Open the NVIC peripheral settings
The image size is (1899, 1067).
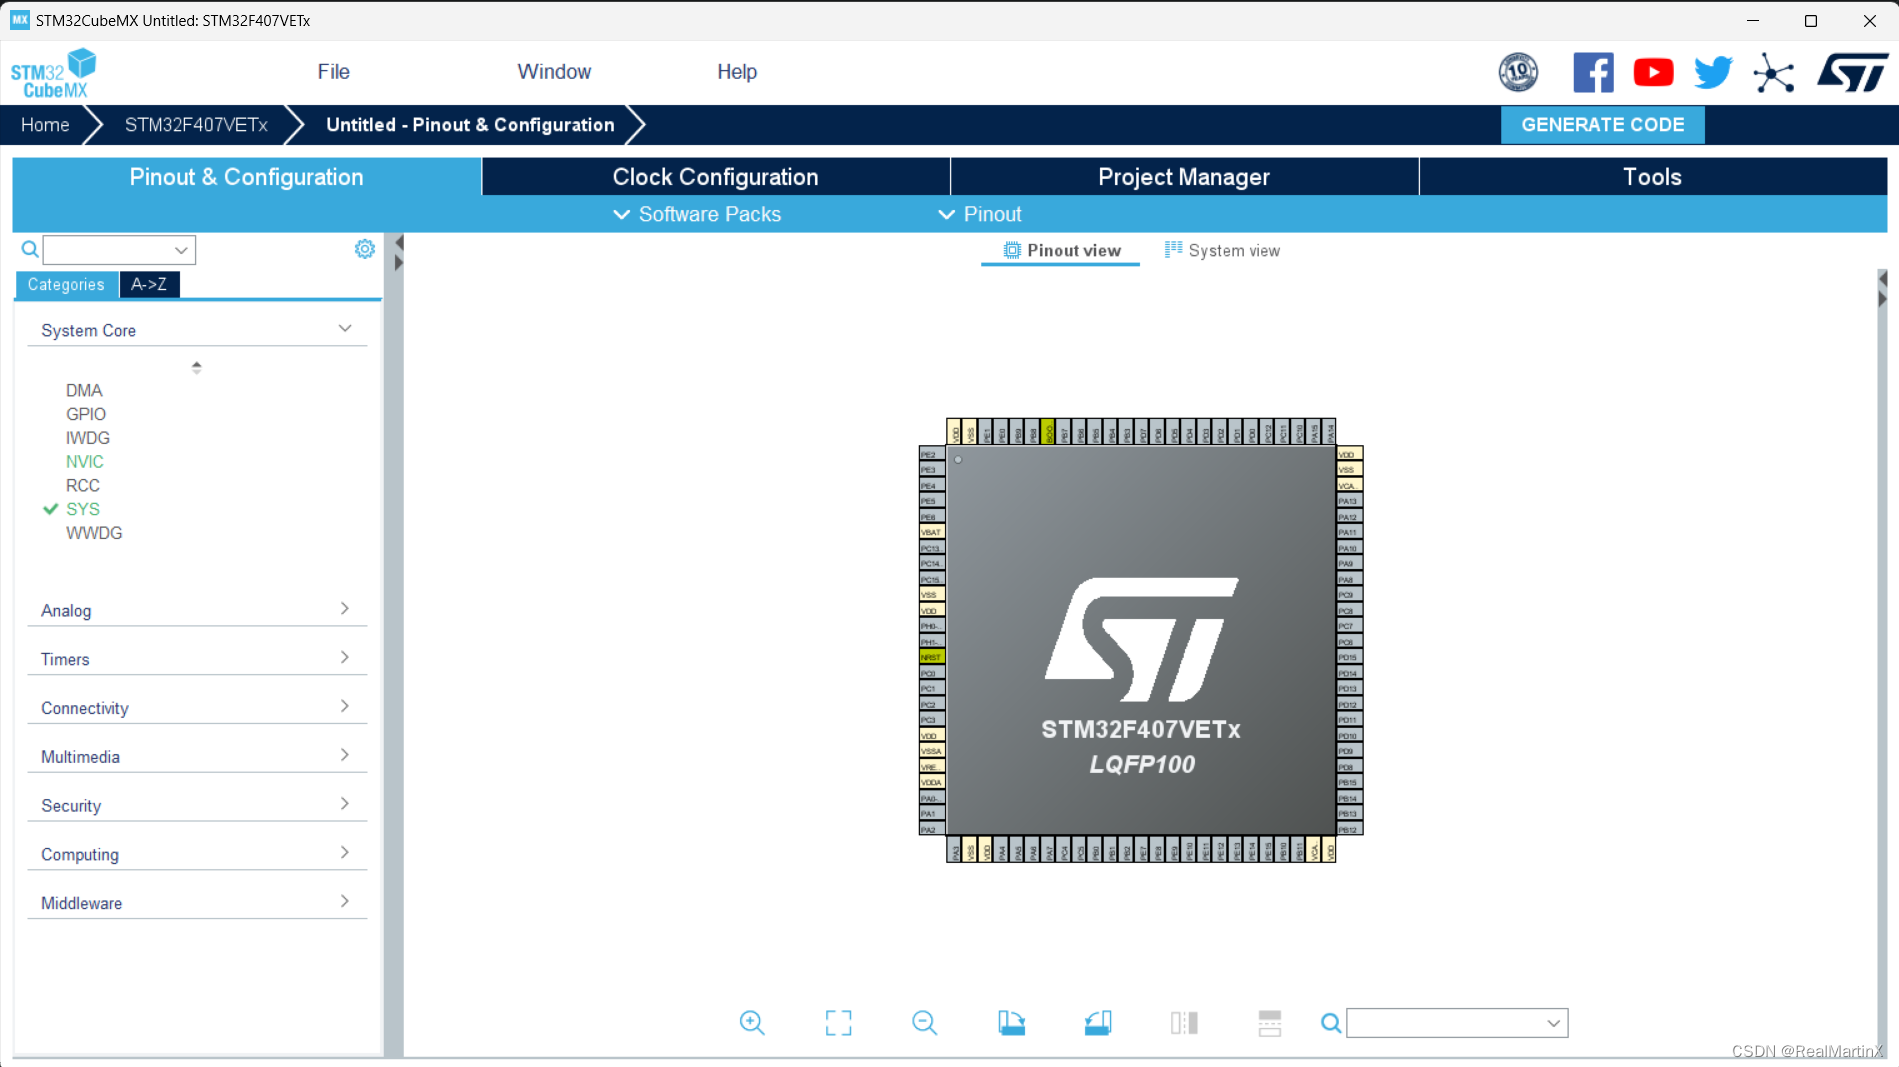[85, 462]
